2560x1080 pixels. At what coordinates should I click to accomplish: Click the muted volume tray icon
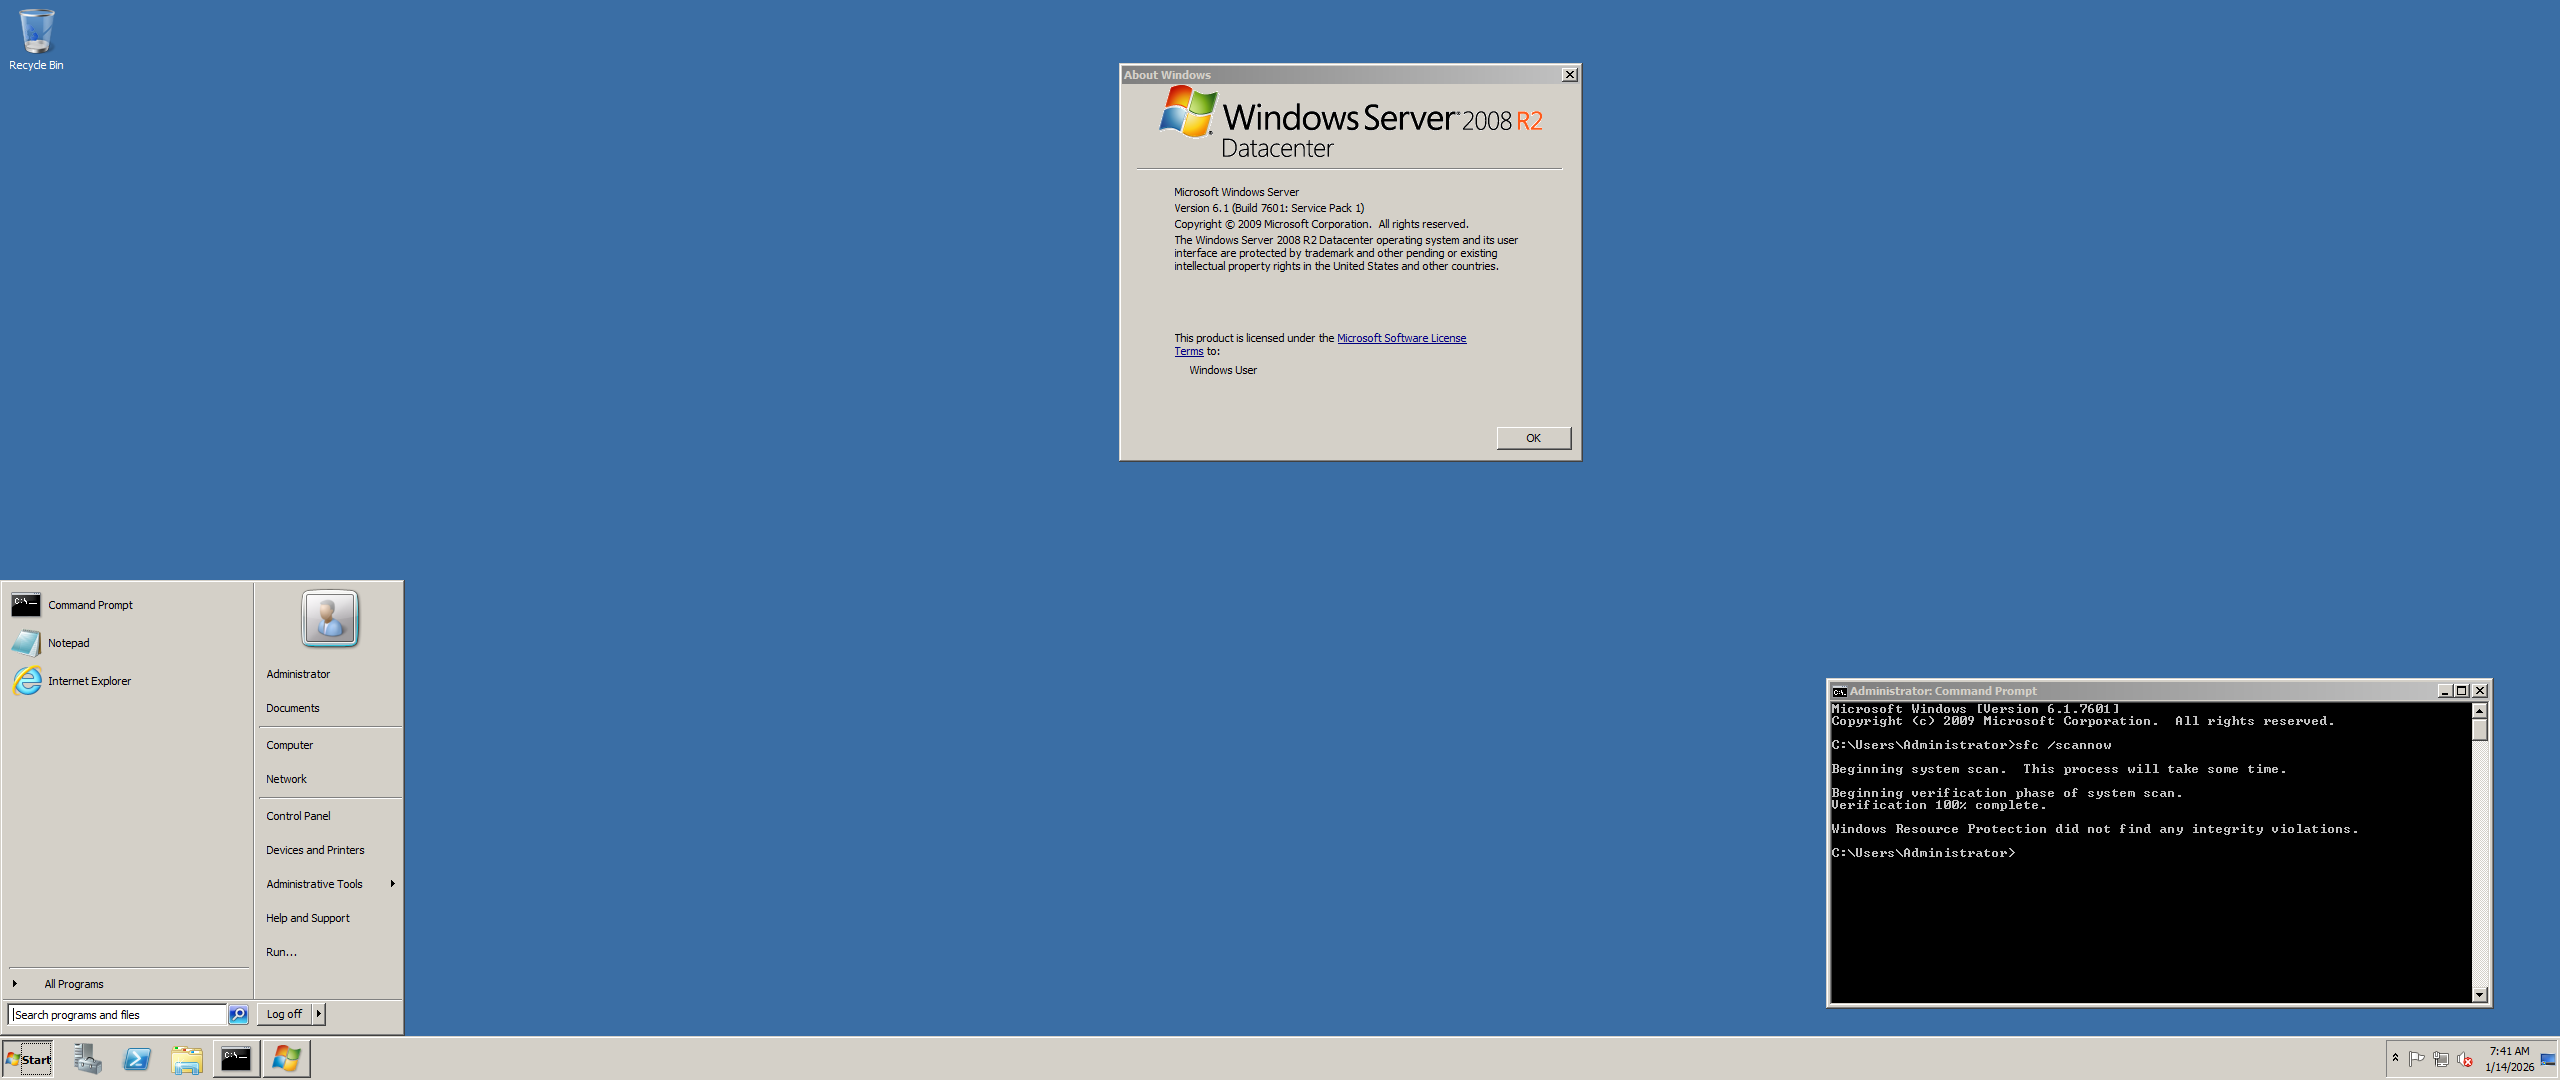[2464, 1059]
